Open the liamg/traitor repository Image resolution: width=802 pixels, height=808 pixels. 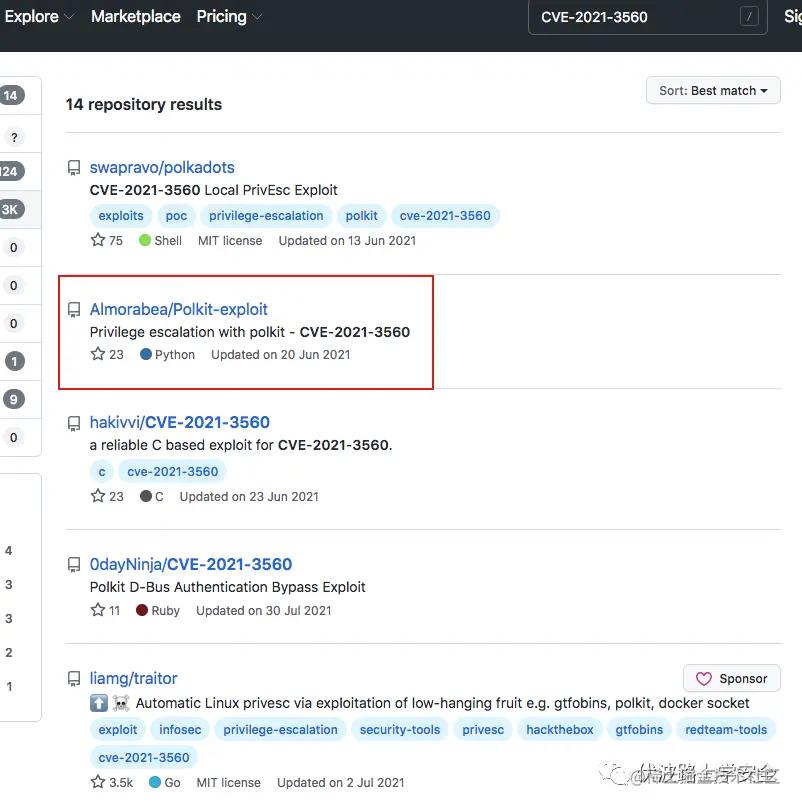[133, 679]
